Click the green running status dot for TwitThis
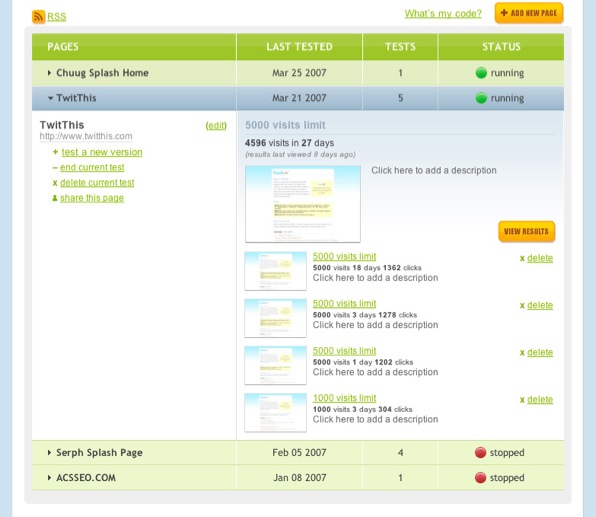Viewport: 596px width, 517px height. tap(481, 98)
